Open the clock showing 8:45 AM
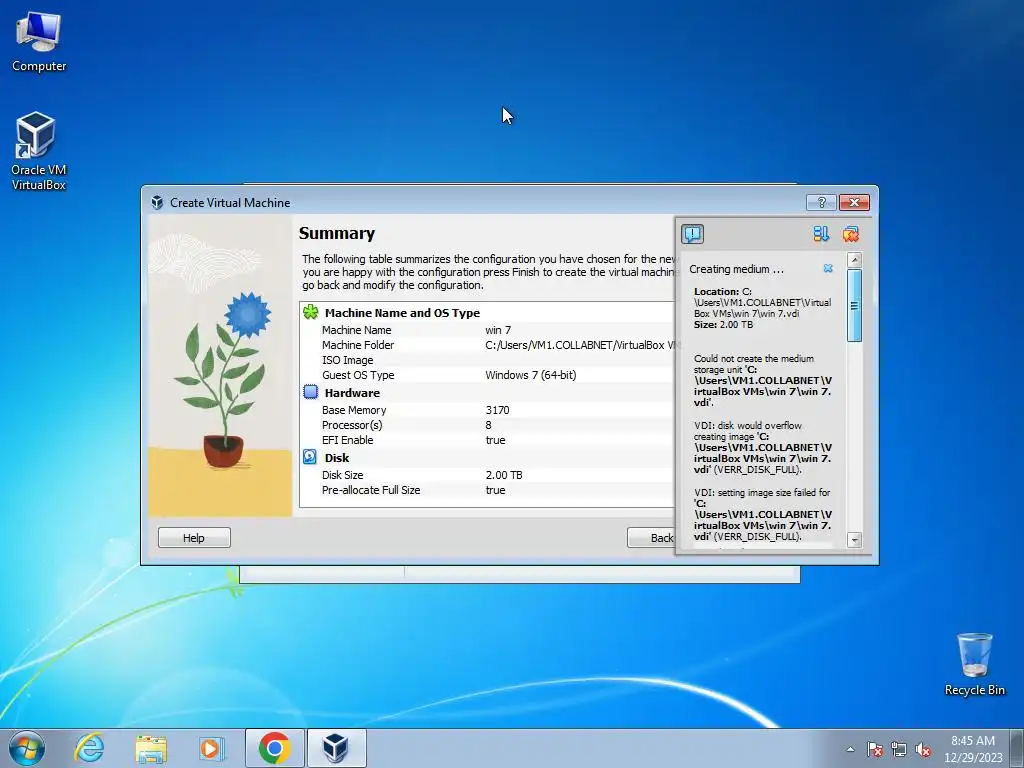This screenshot has width=1024, height=768. [x=972, y=749]
